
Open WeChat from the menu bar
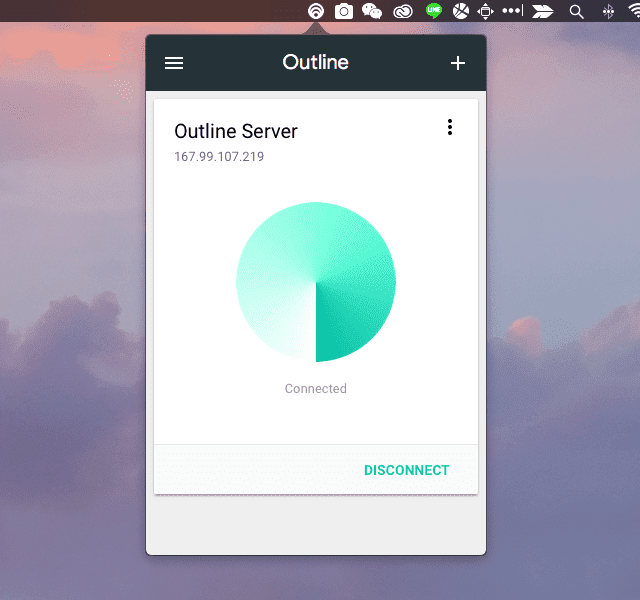click(372, 11)
